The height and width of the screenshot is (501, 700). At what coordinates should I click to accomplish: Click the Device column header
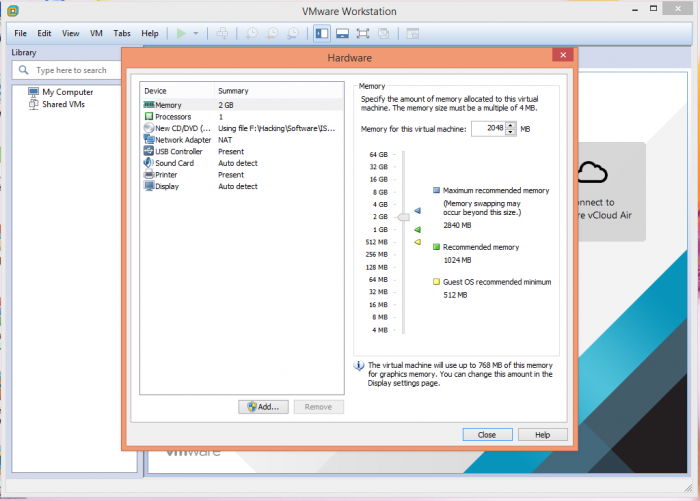[178, 91]
